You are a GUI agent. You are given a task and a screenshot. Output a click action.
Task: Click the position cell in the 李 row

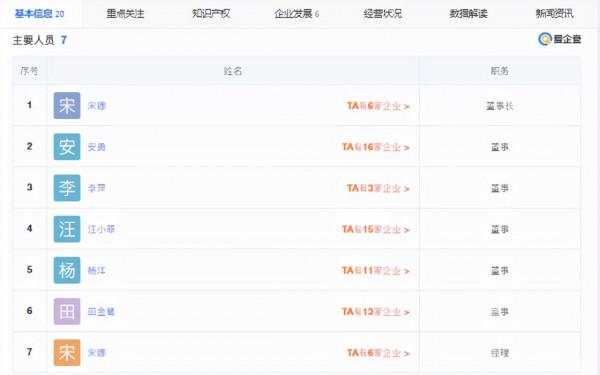click(x=500, y=188)
